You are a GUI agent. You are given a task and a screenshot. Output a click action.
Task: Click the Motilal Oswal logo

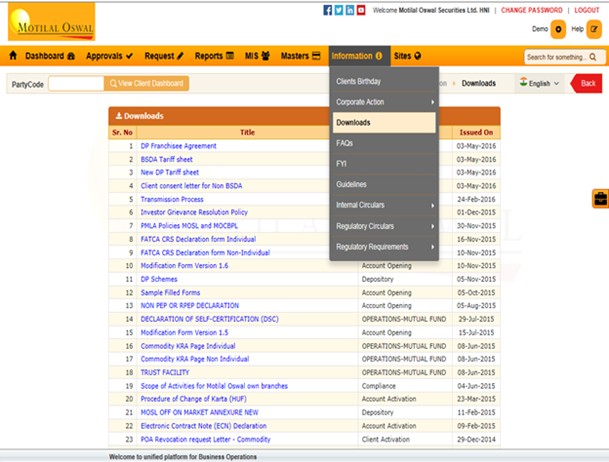tap(52, 22)
